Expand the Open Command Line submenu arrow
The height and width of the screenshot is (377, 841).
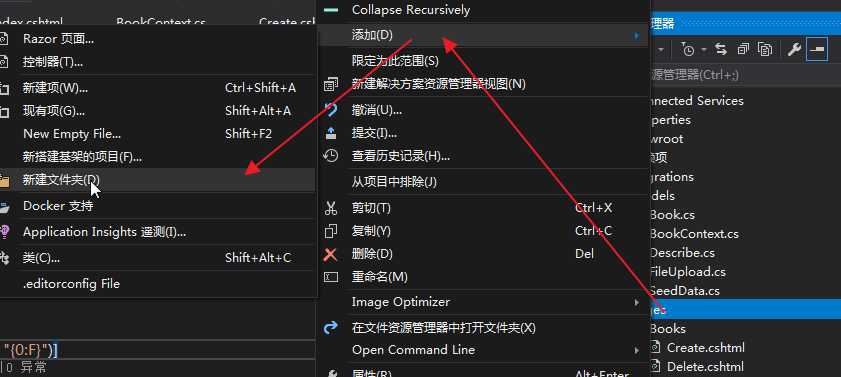[637, 350]
